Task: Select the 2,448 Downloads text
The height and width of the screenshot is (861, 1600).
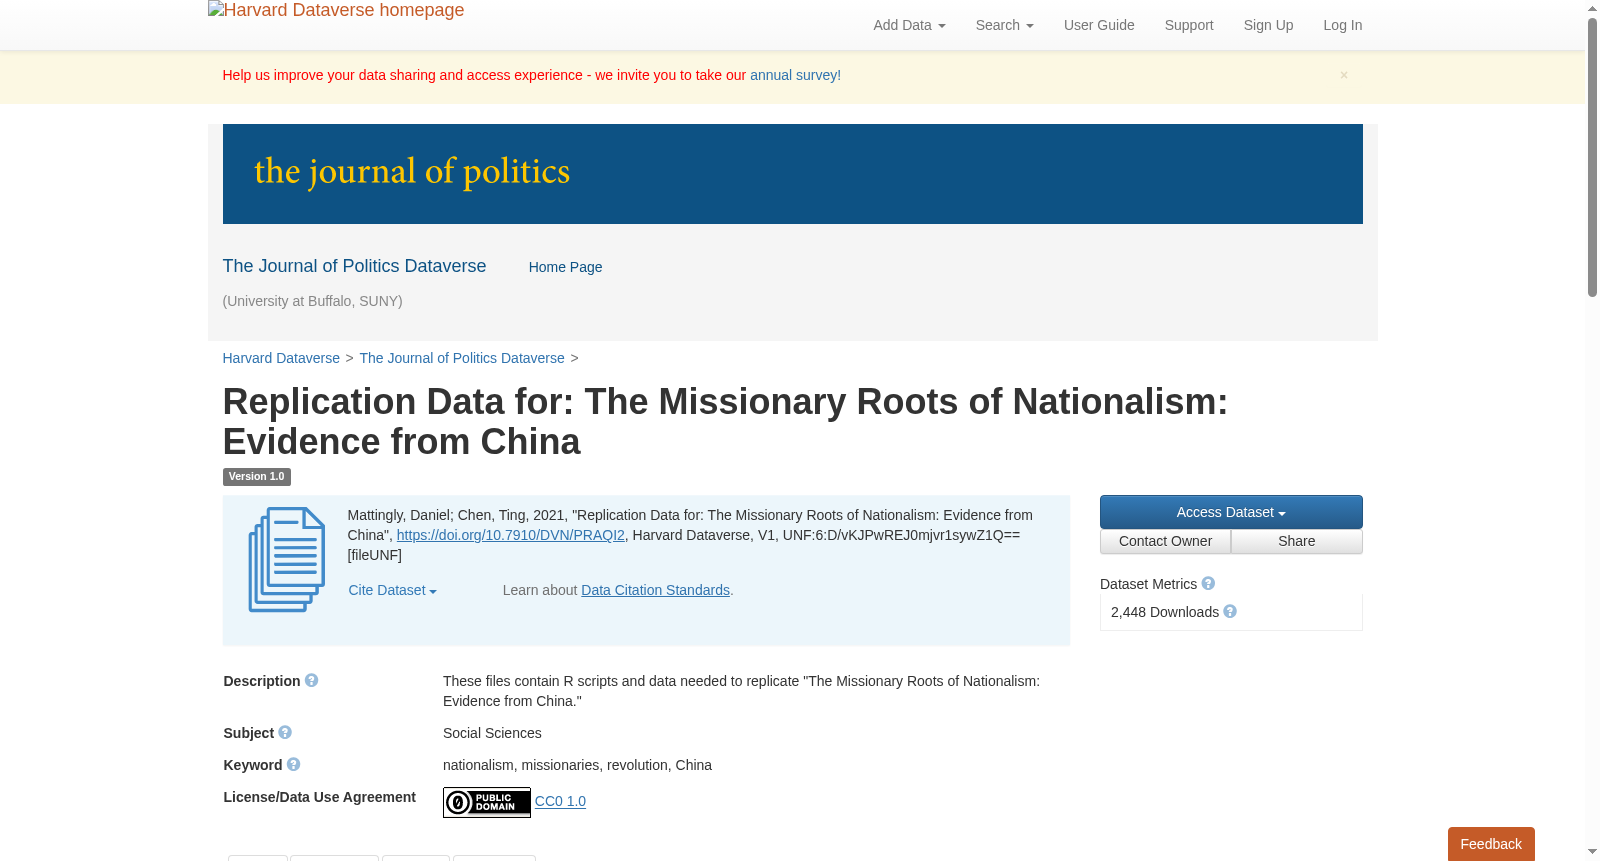Action: (x=1165, y=612)
